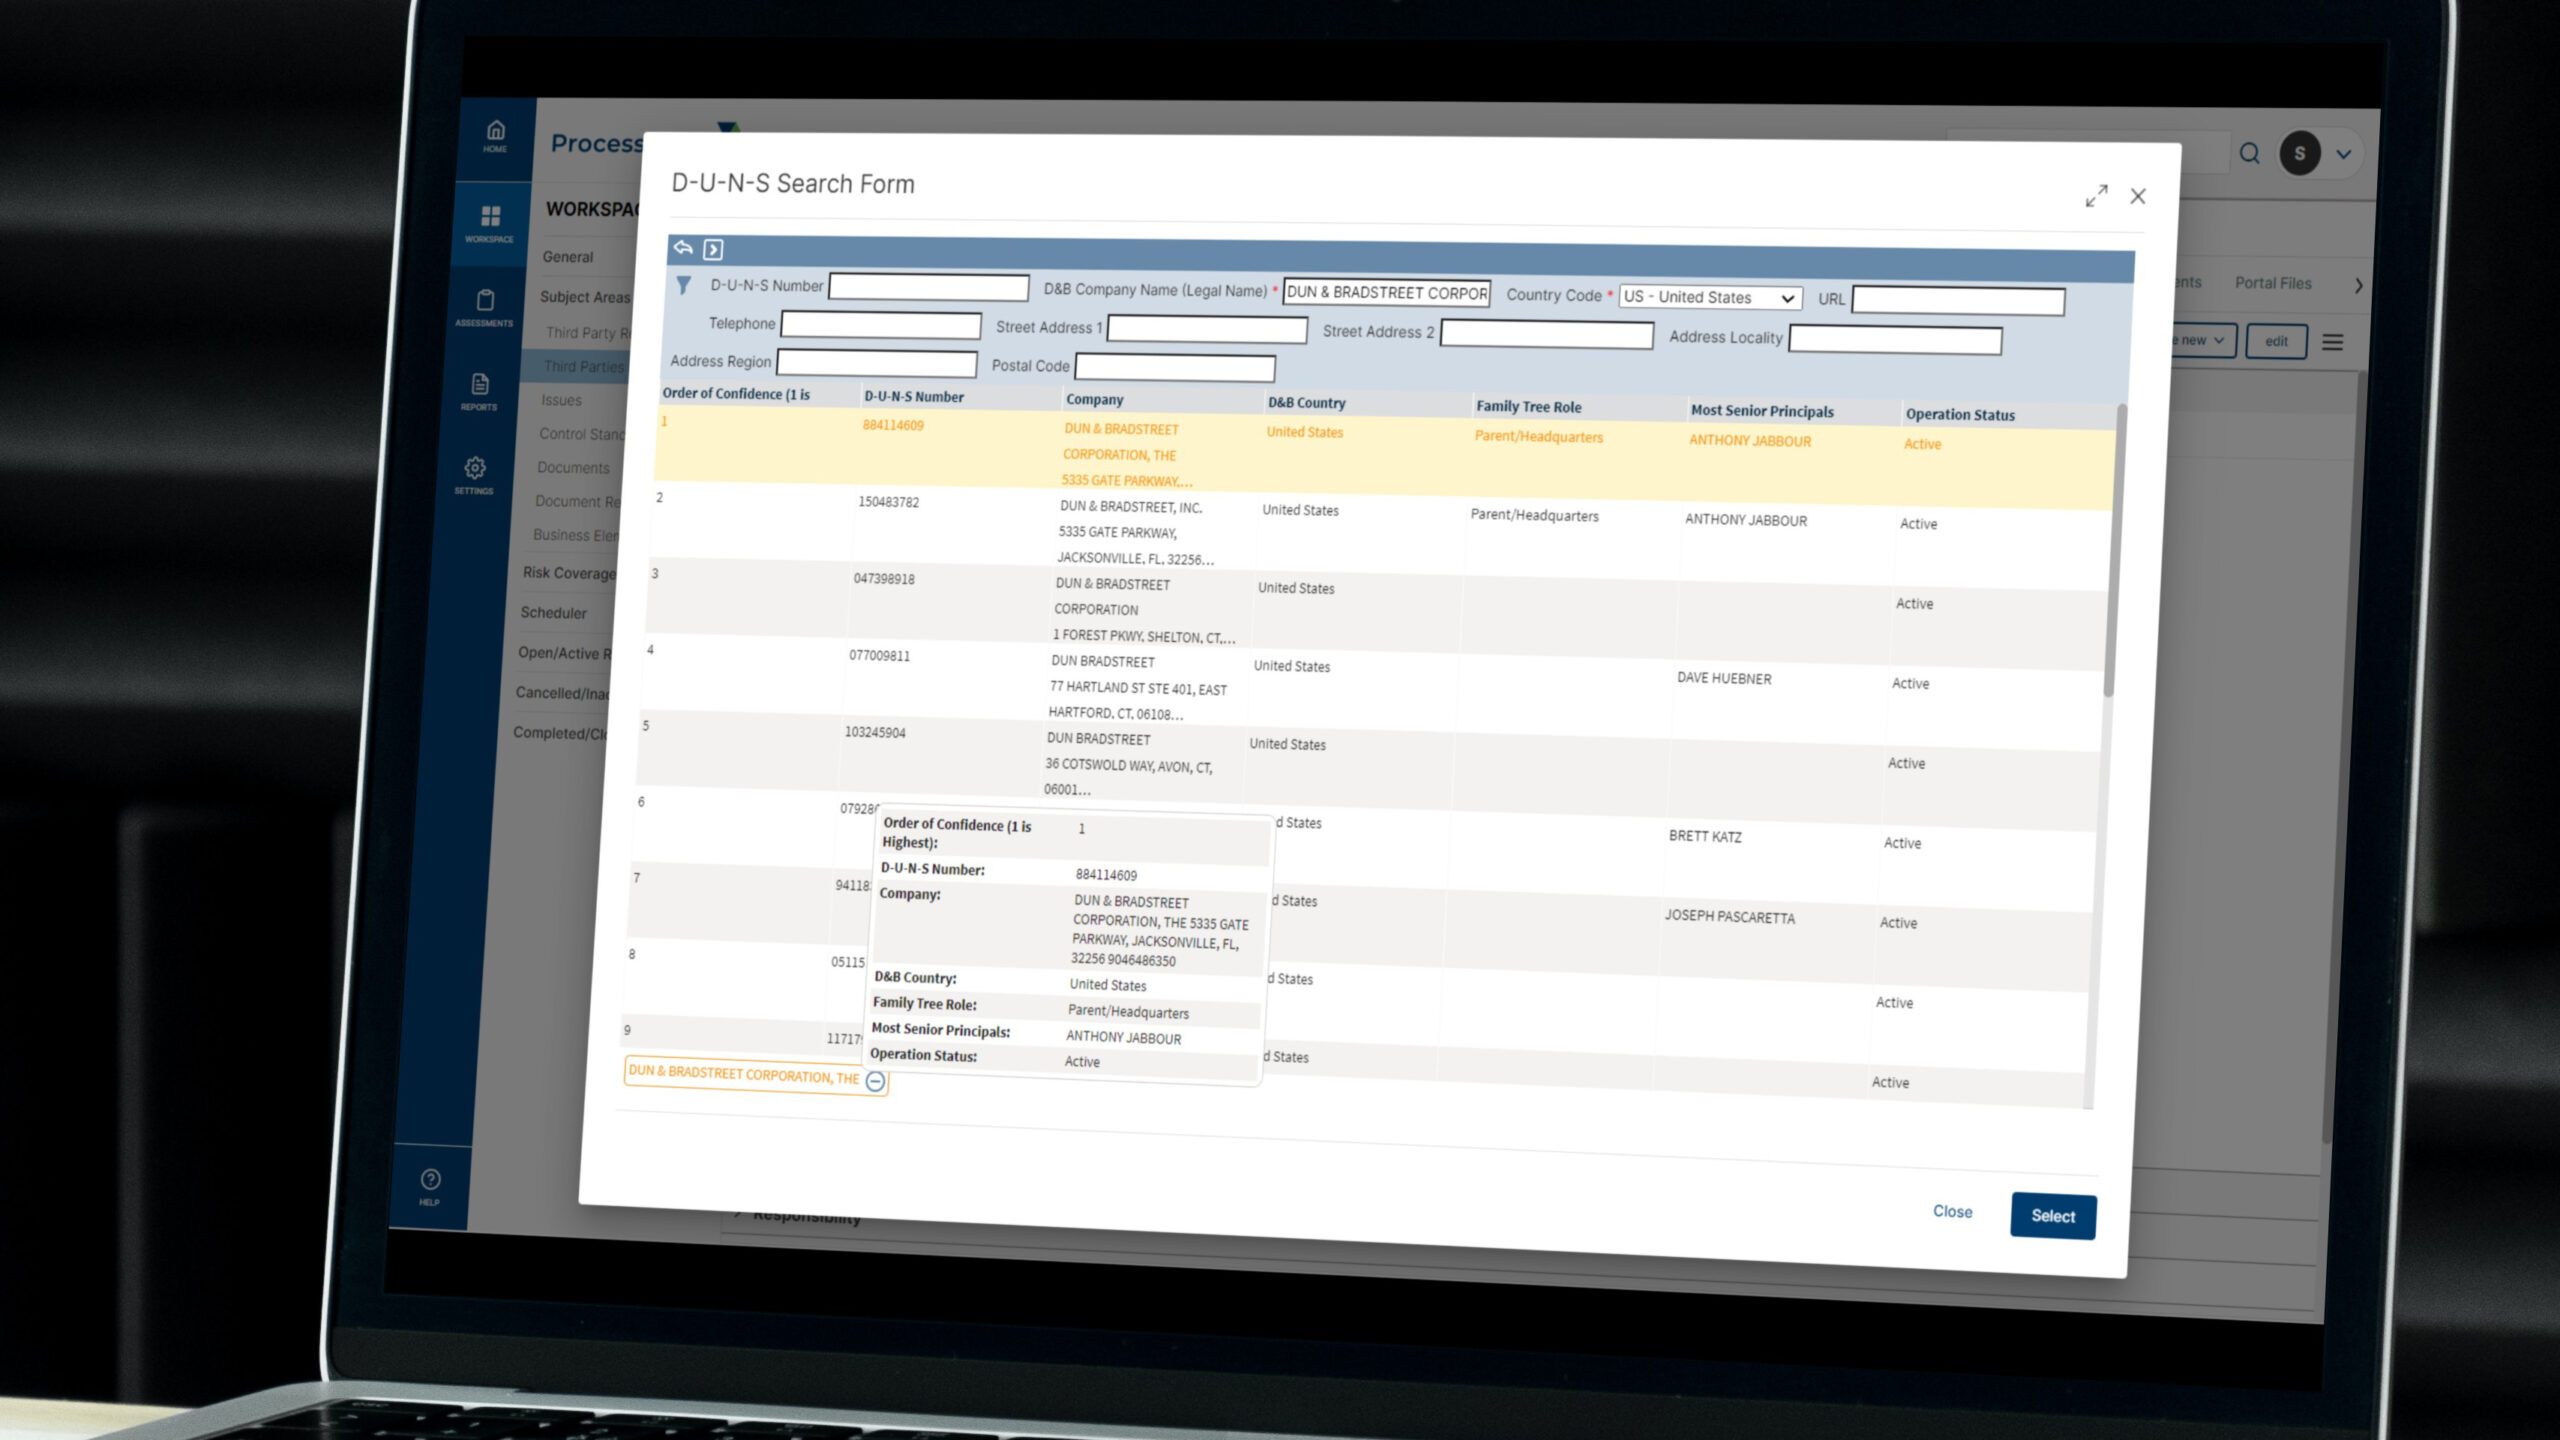
Task: Click the Close button to dismiss dialog
Action: pos(1952,1211)
